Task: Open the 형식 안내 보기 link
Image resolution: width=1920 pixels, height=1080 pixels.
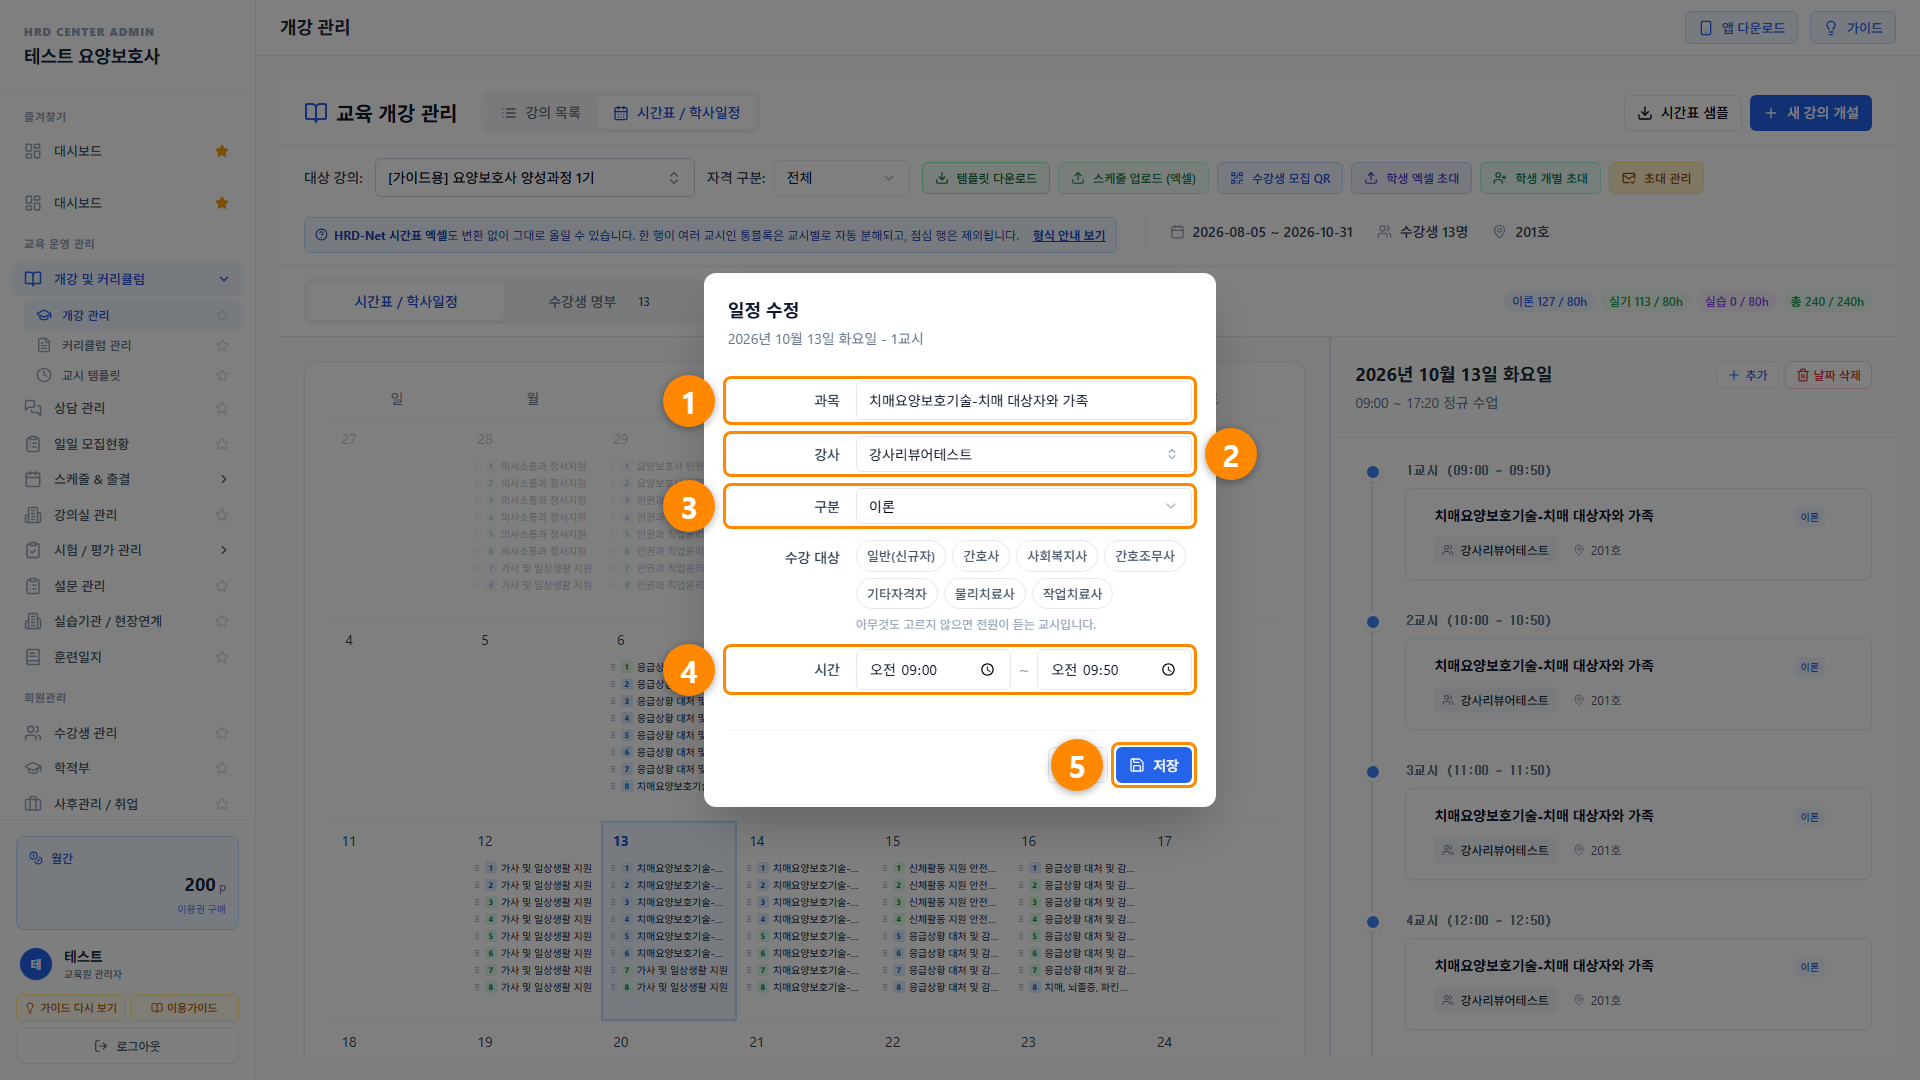Action: pyautogui.click(x=1068, y=236)
